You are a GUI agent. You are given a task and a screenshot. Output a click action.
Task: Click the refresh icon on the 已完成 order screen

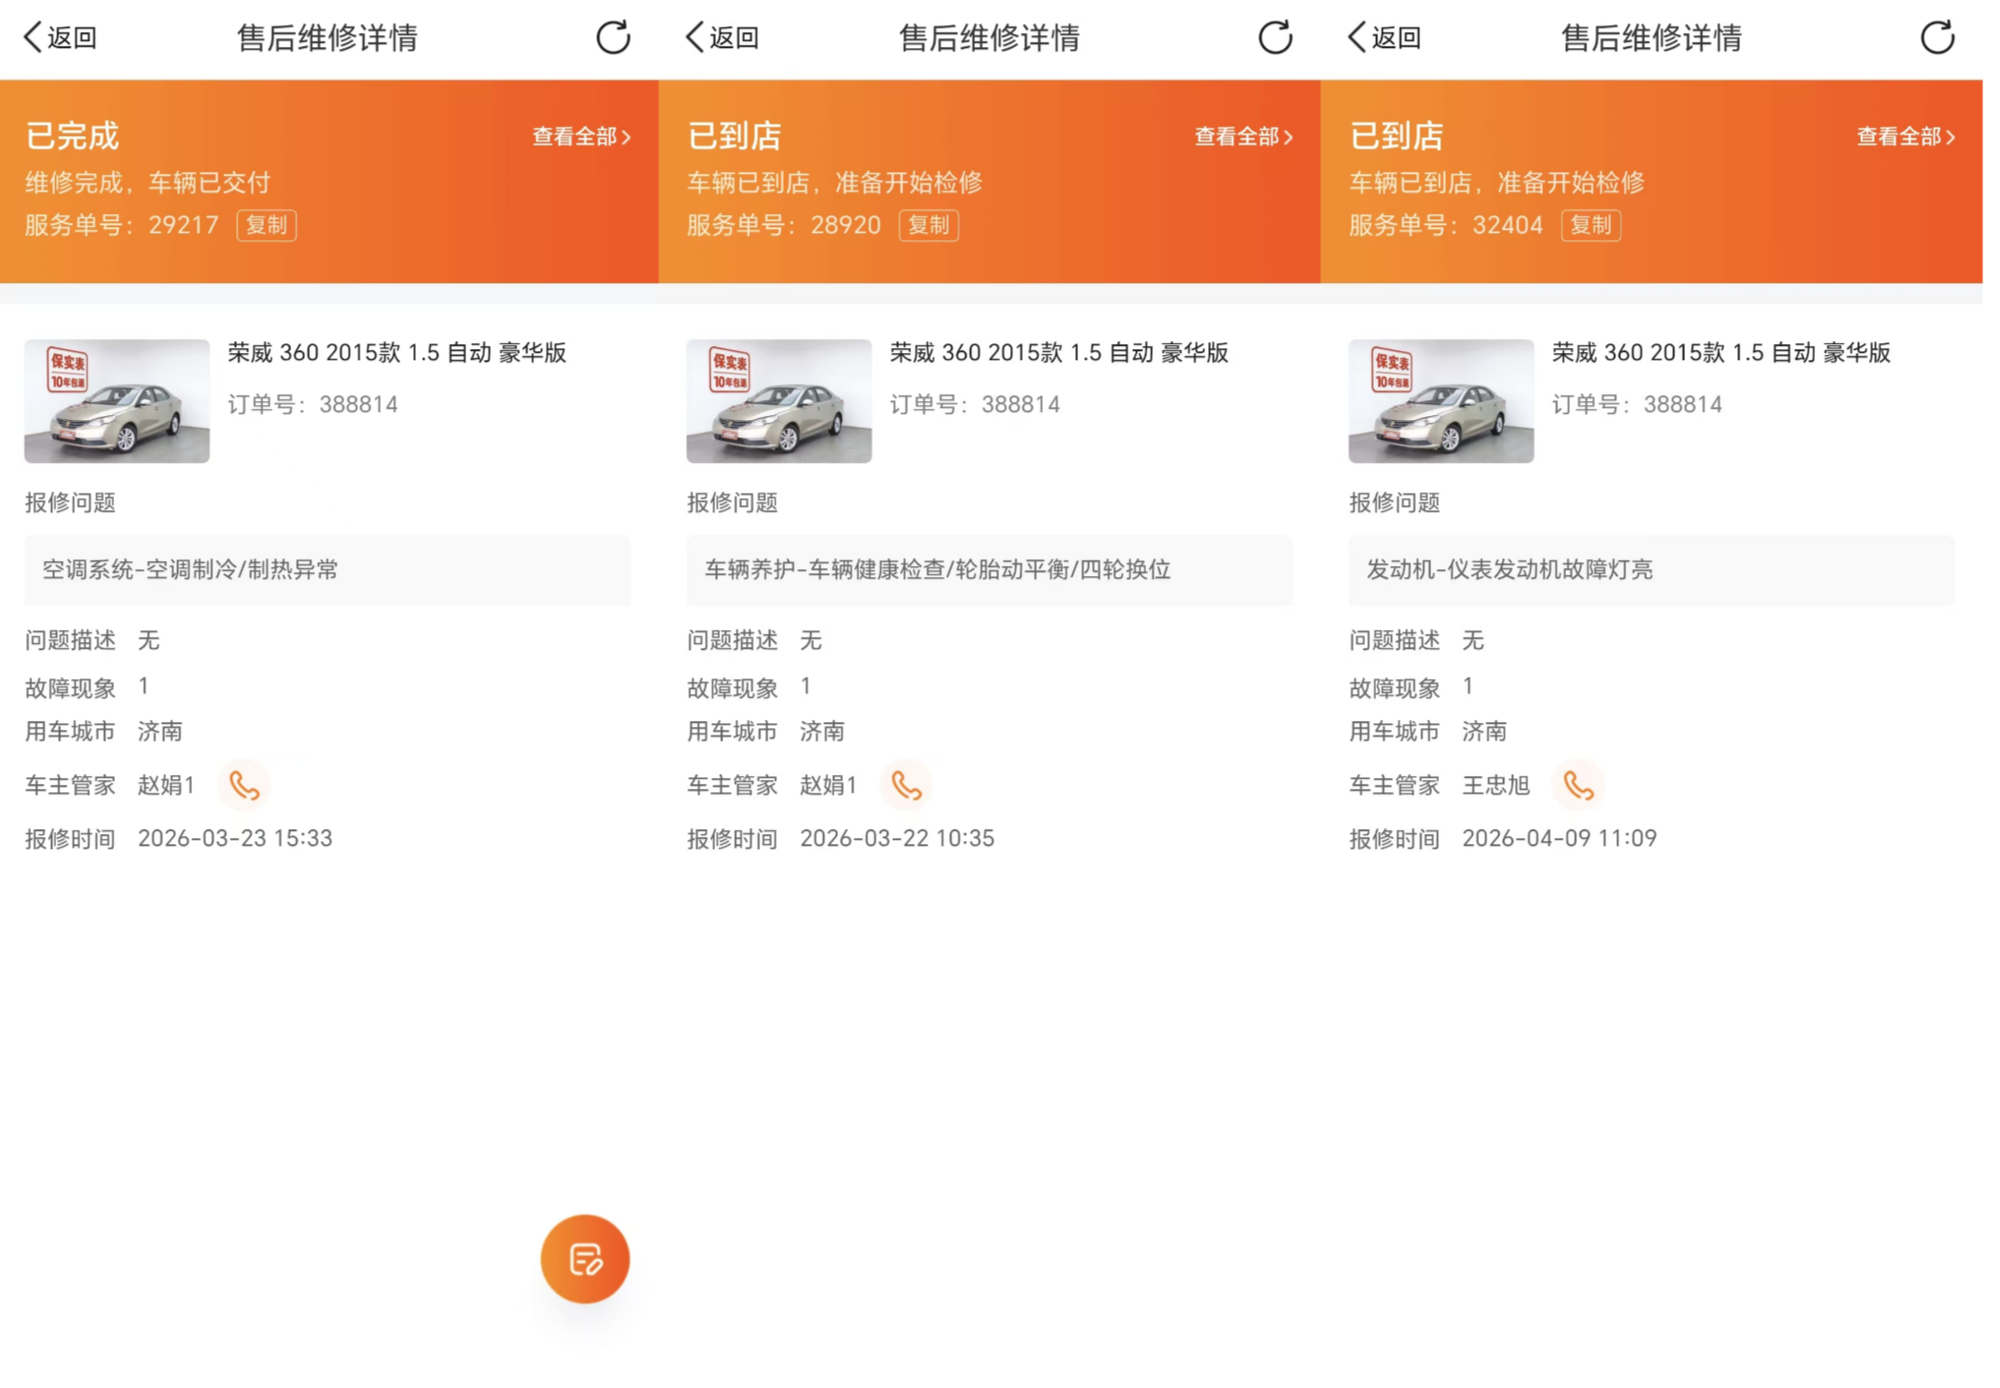[x=611, y=38]
